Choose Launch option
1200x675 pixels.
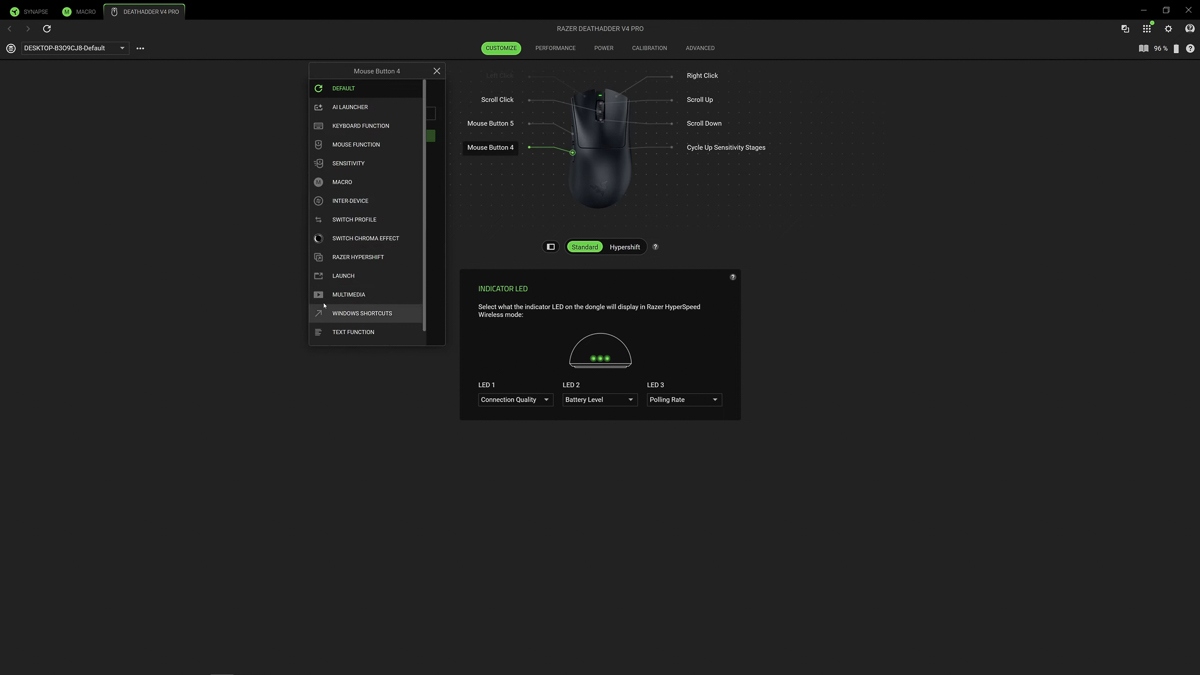pos(366,276)
